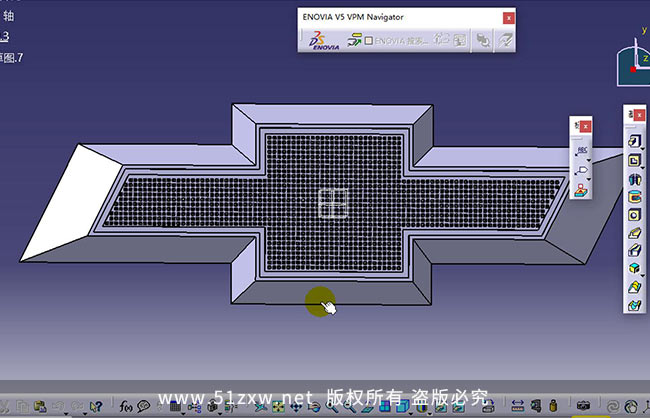Click the stamp-shaped icon in annotation toolbar
Image resolution: width=650 pixels, height=418 pixels.
pyautogui.click(x=581, y=190)
